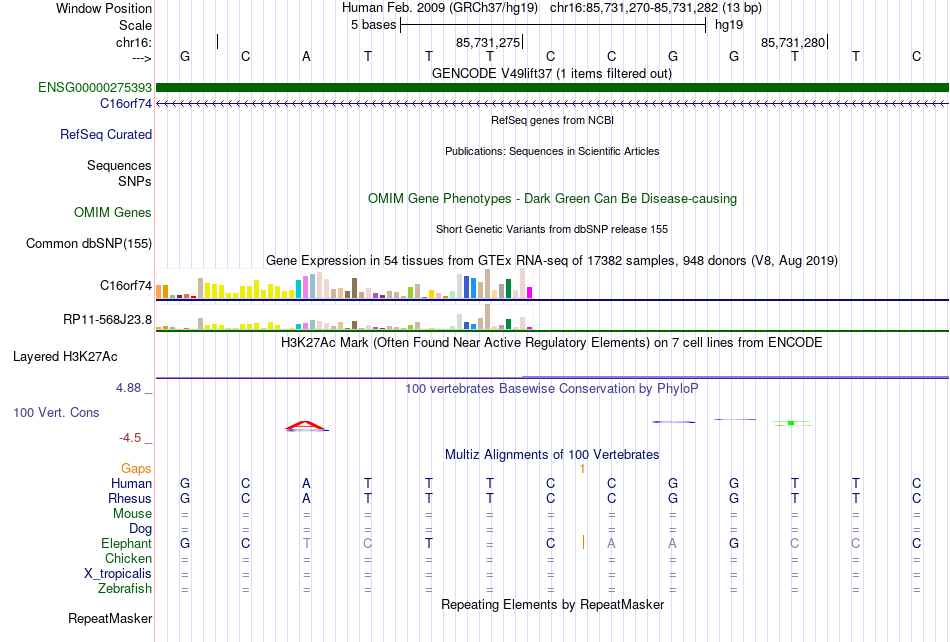The width and height of the screenshot is (950, 642).
Task: Select the Chicken alignment row label
Action: (128, 558)
